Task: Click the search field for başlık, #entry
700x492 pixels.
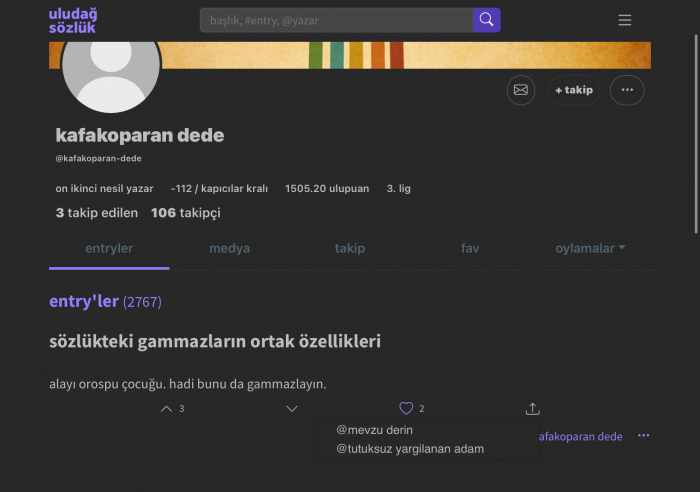Action: 335,20
